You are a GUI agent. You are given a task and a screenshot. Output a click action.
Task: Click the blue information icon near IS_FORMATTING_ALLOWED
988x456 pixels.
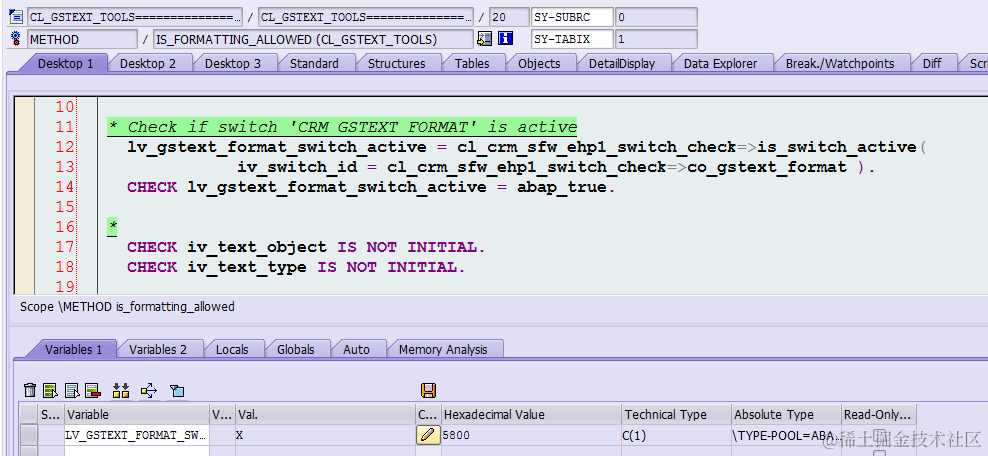pyautogui.click(x=505, y=39)
